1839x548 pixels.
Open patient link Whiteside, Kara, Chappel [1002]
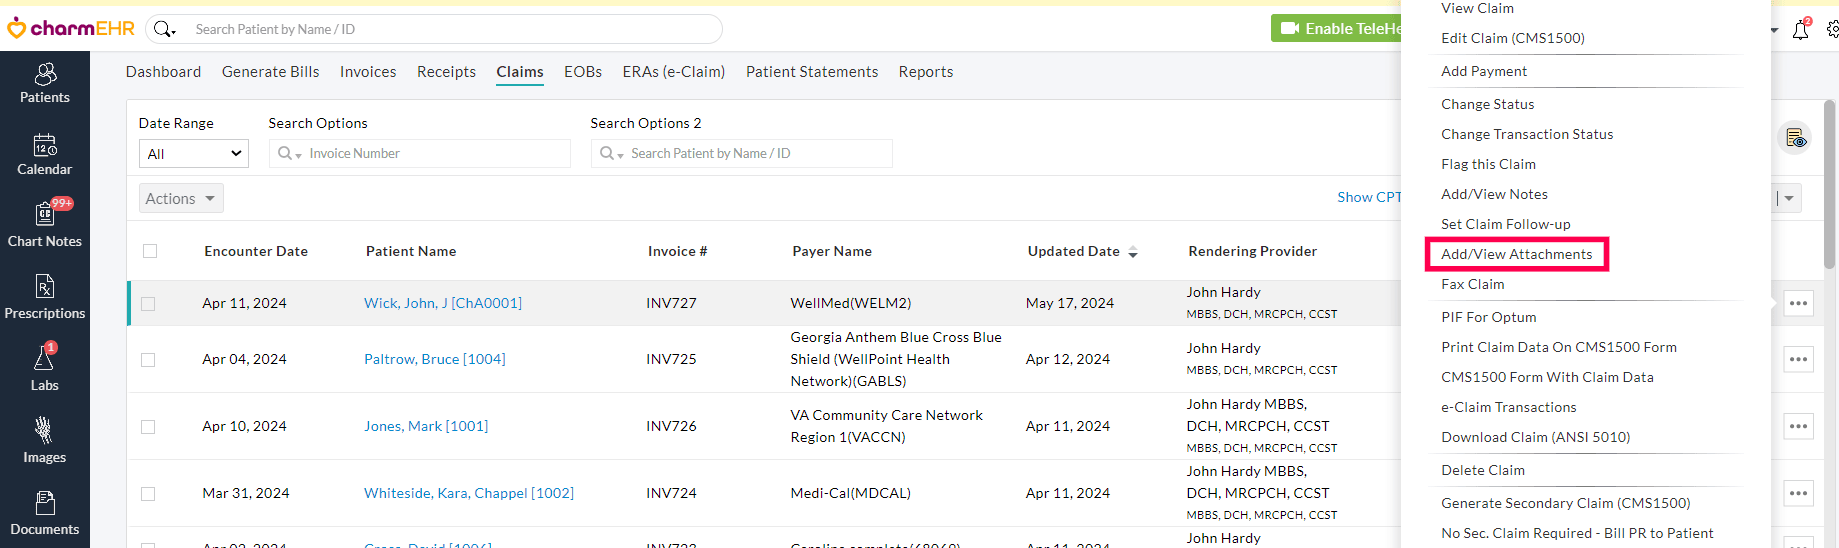tap(469, 493)
